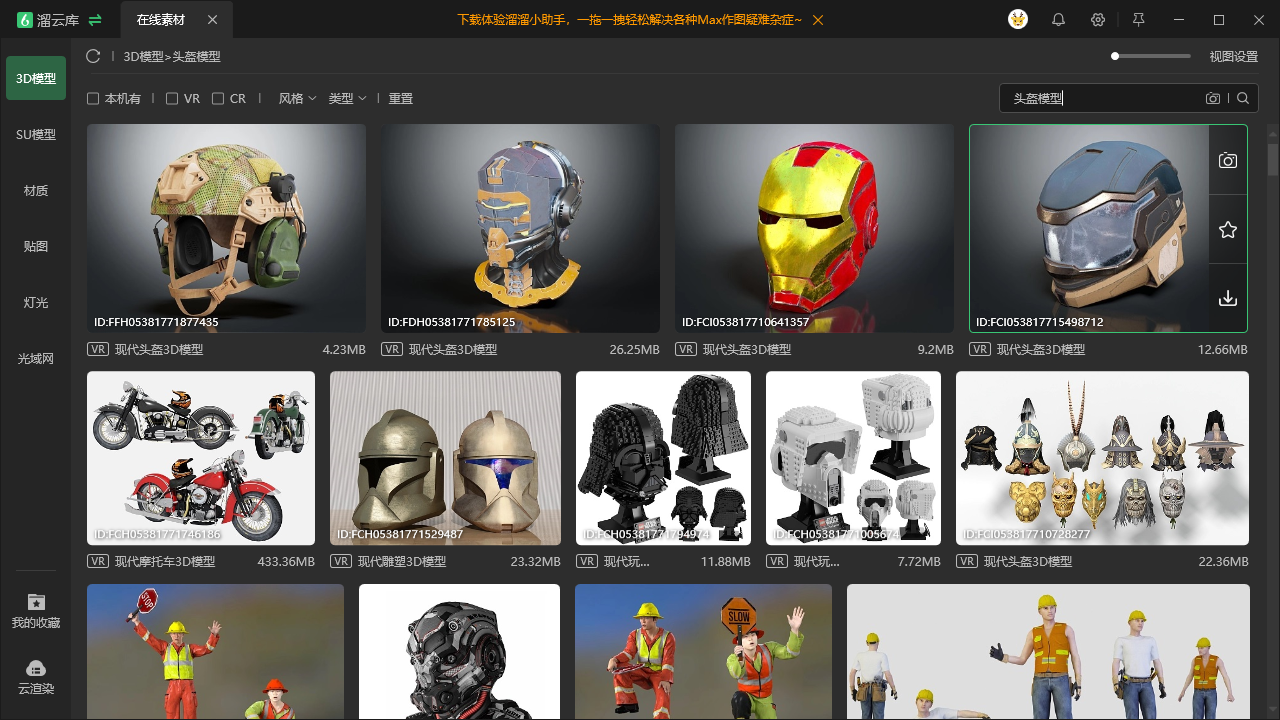Open the worker holding SLOW sign thumbnail
The image size is (1280, 720).
pyautogui.click(x=703, y=652)
